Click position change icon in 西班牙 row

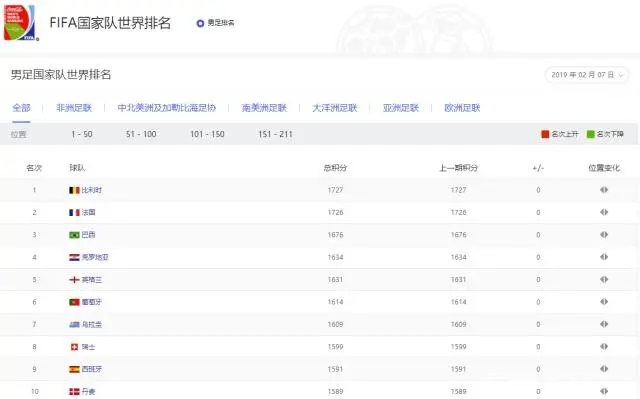(x=604, y=369)
